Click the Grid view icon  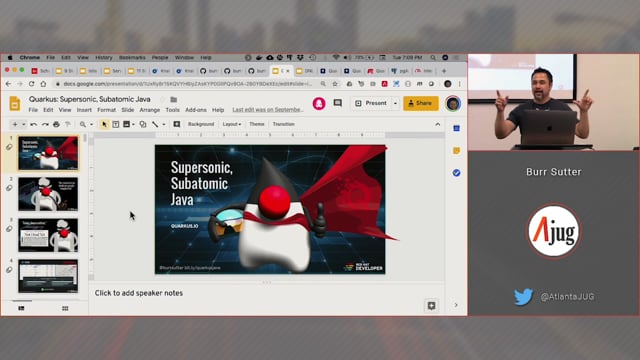pos(65,309)
